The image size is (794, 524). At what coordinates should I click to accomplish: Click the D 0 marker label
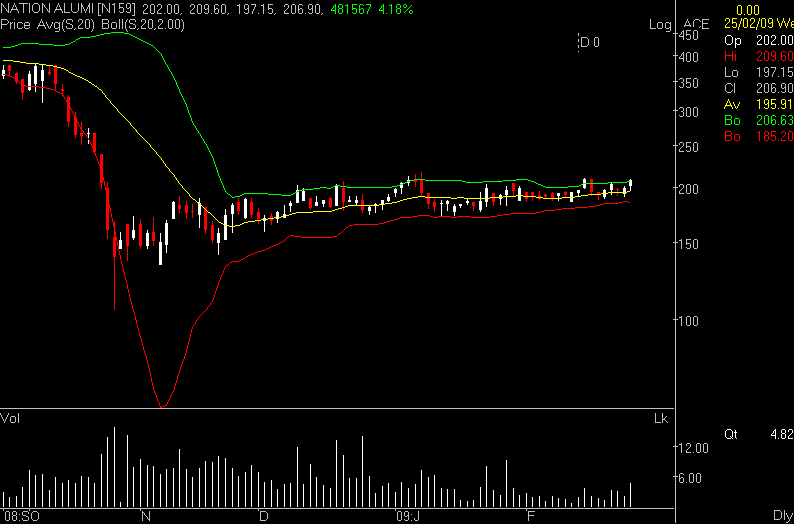(x=589, y=42)
